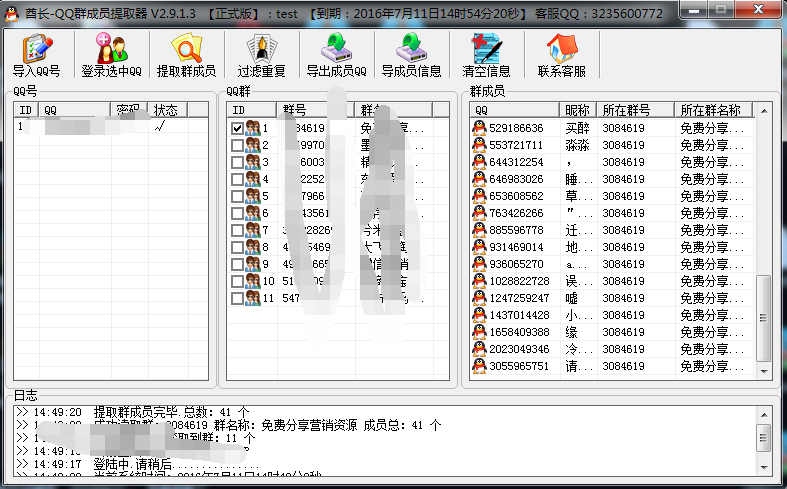The image size is (787, 489).
Task: Click the 清空信息 toolbar icon
Action: pyautogui.click(x=486, y=48)
